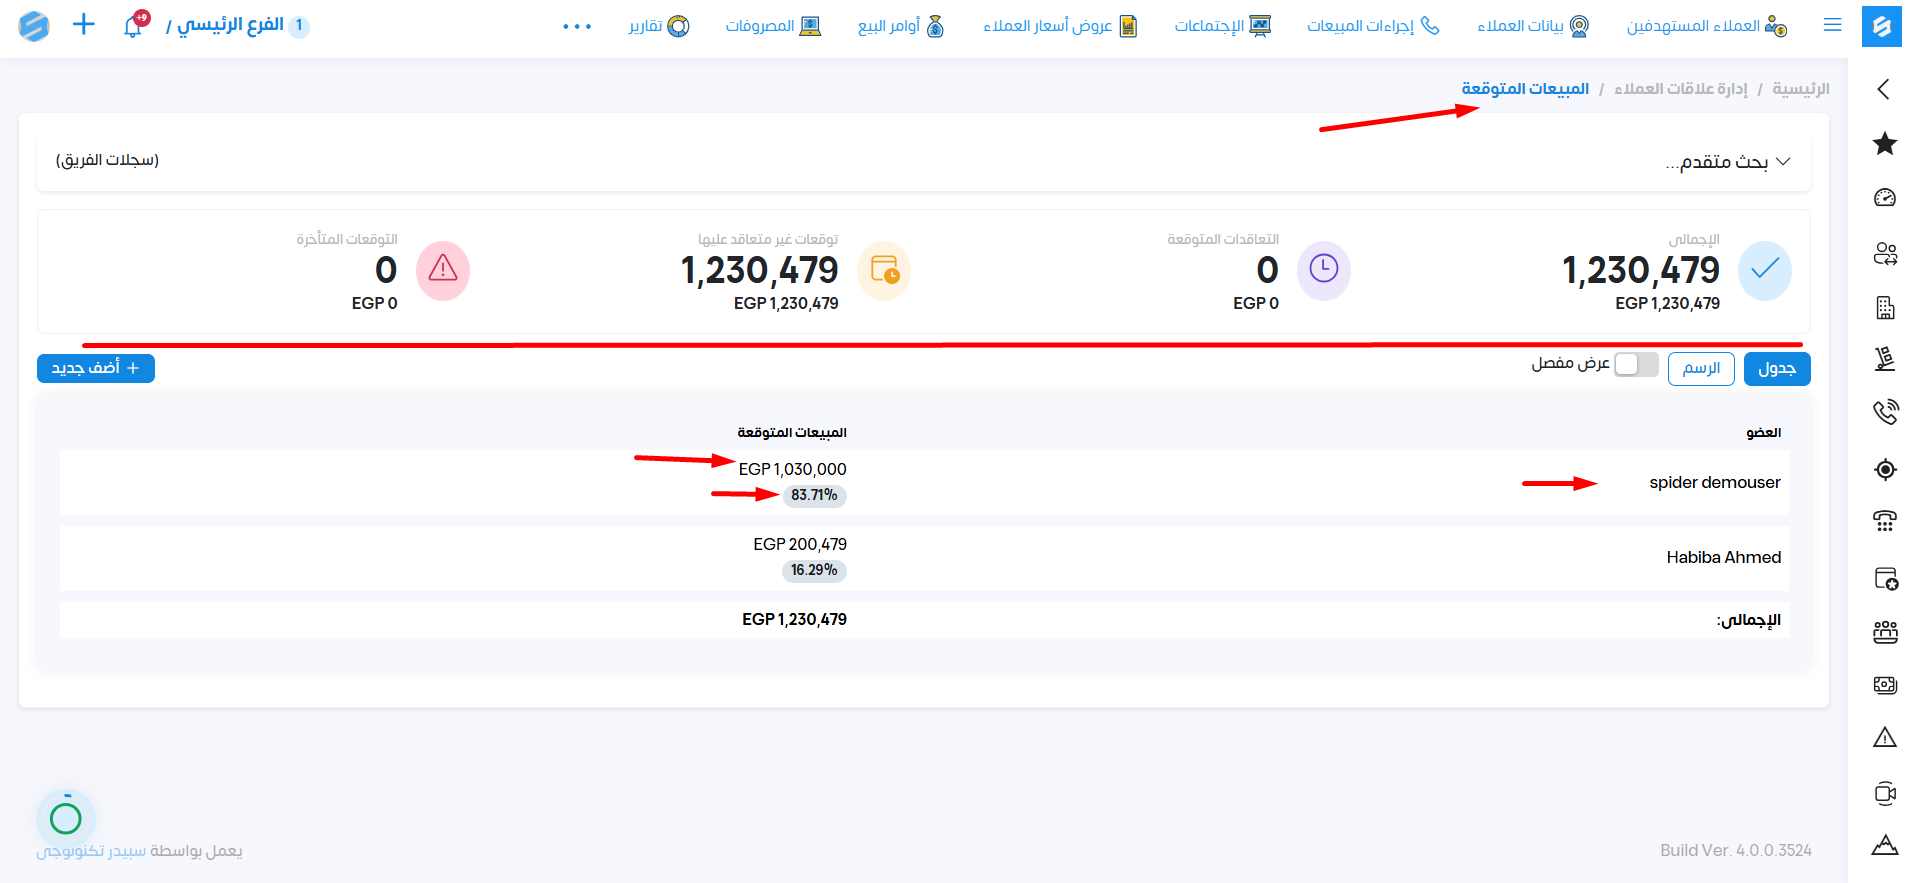1919x883 pixels.
Task: Open the ringing phone icon in sidebar
Action: click(x=1885, y=411)
